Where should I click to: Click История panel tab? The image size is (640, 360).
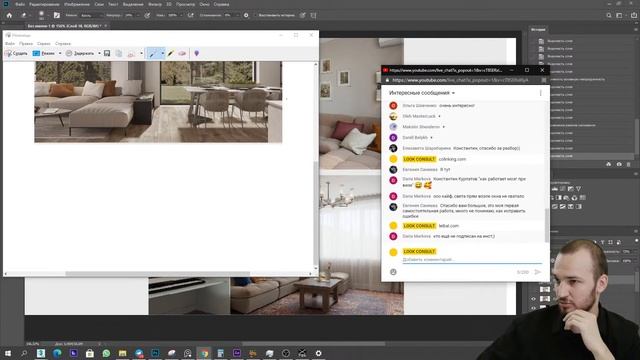click(x=538, y=30)
